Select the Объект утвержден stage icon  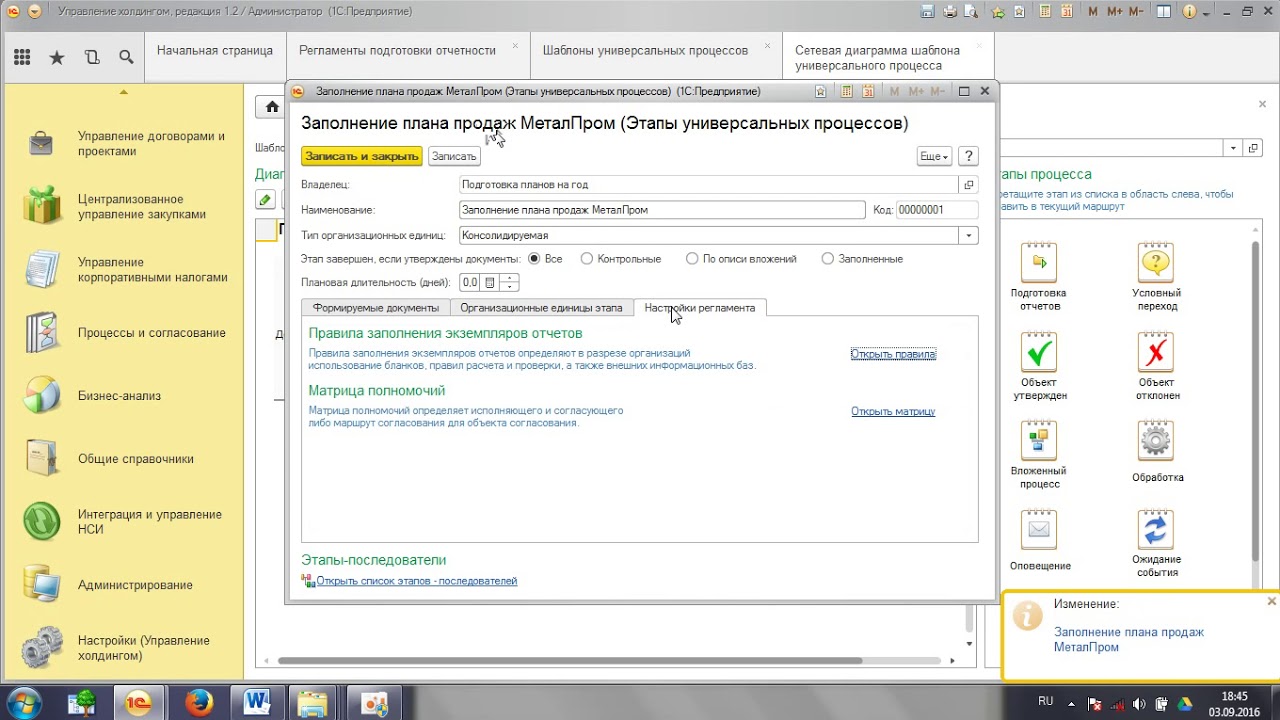1038,352
